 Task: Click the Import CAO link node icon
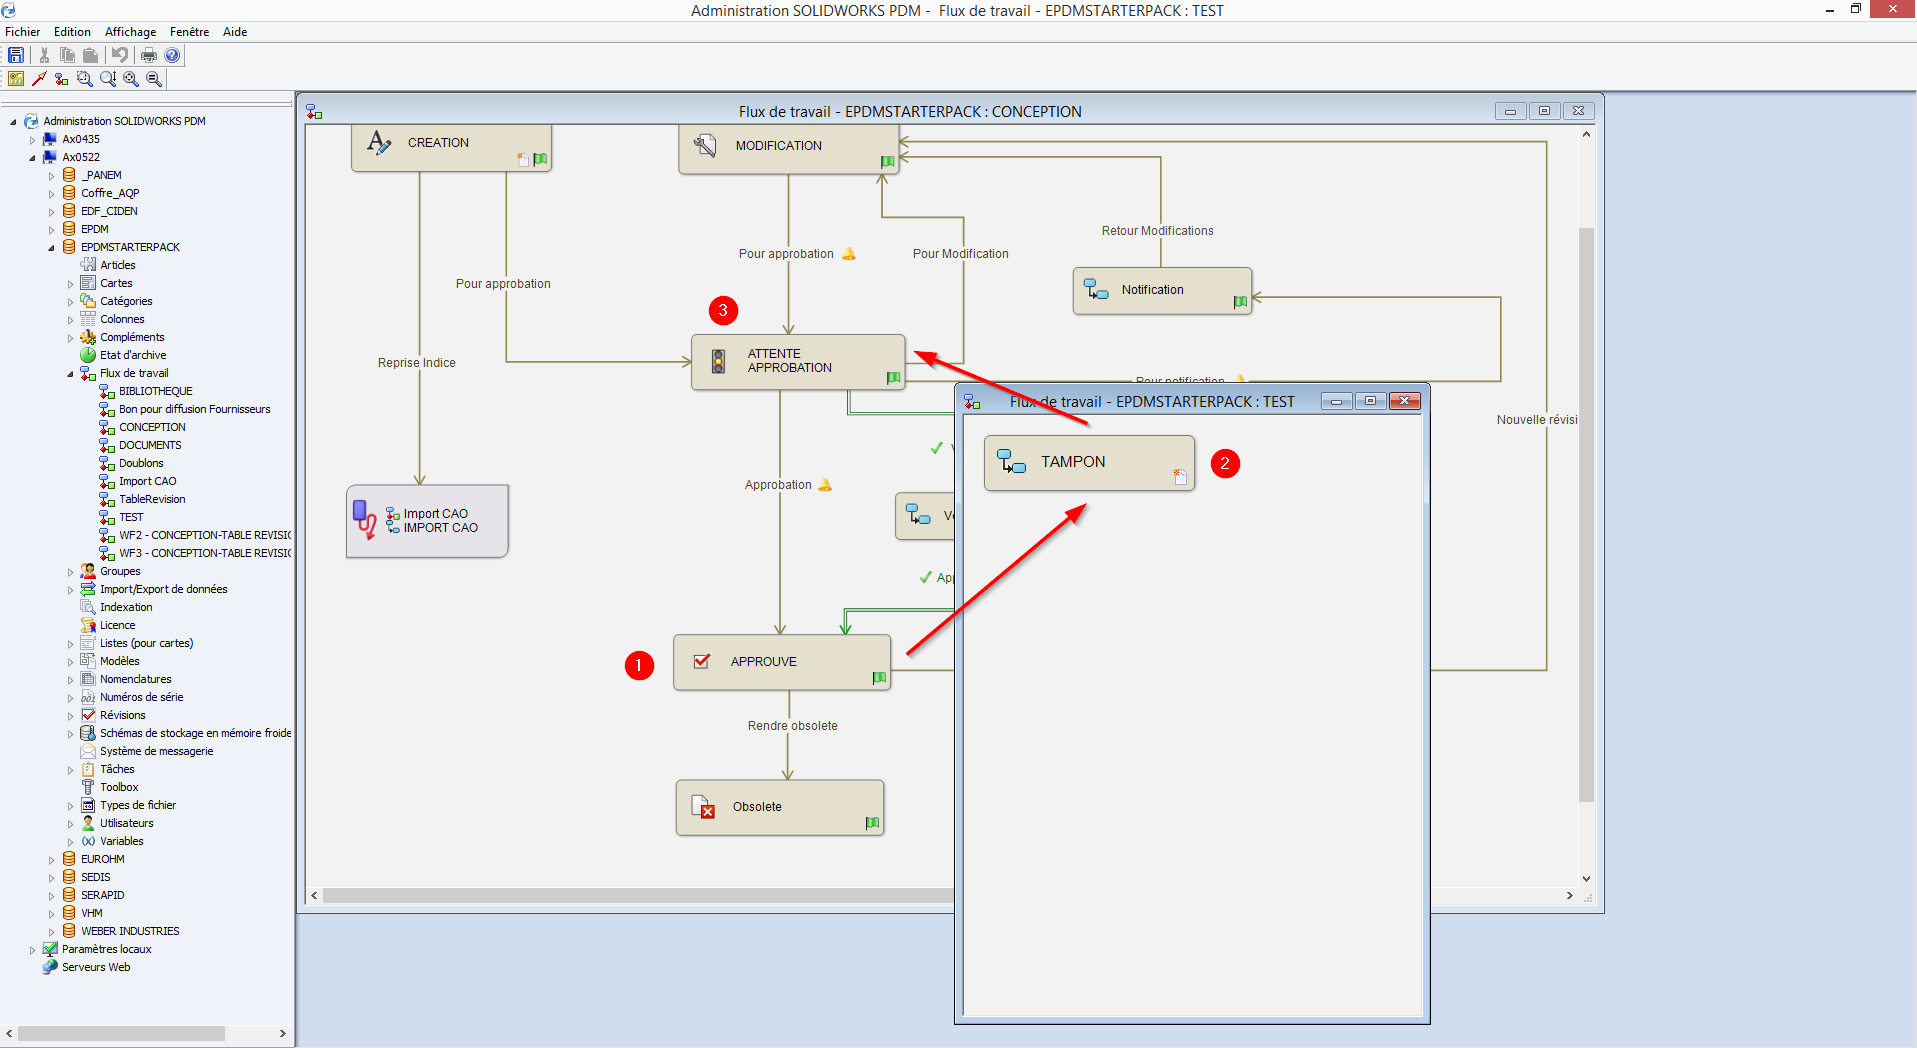click(x=366, y=520)
